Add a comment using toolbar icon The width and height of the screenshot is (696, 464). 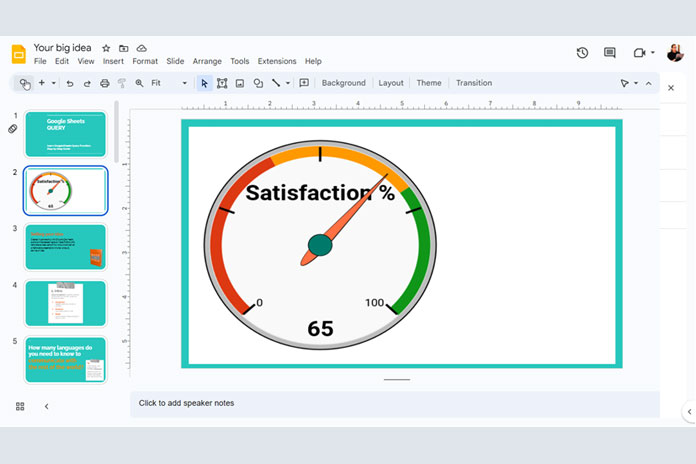304,83
